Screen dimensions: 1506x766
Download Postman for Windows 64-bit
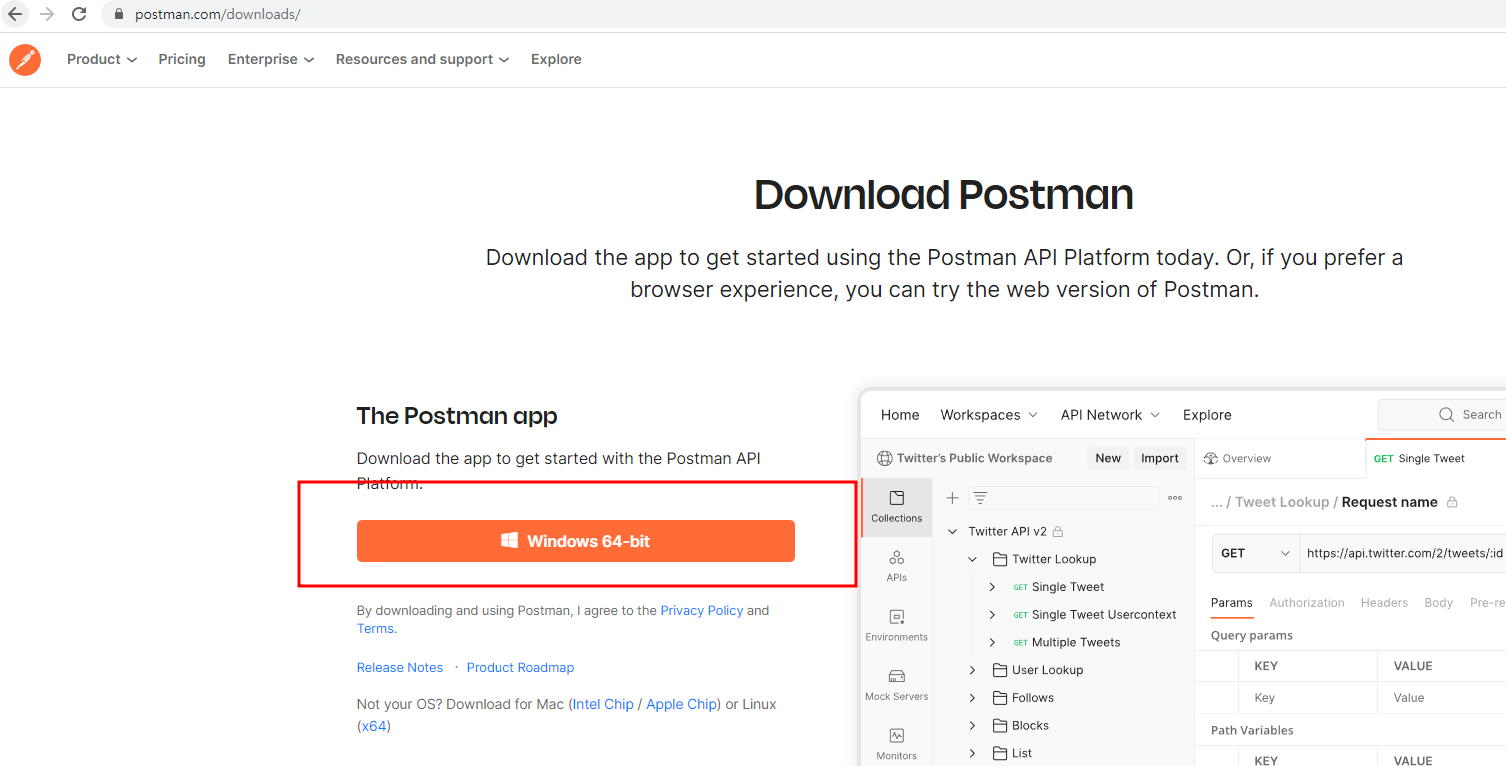click(x=576, y=541)
